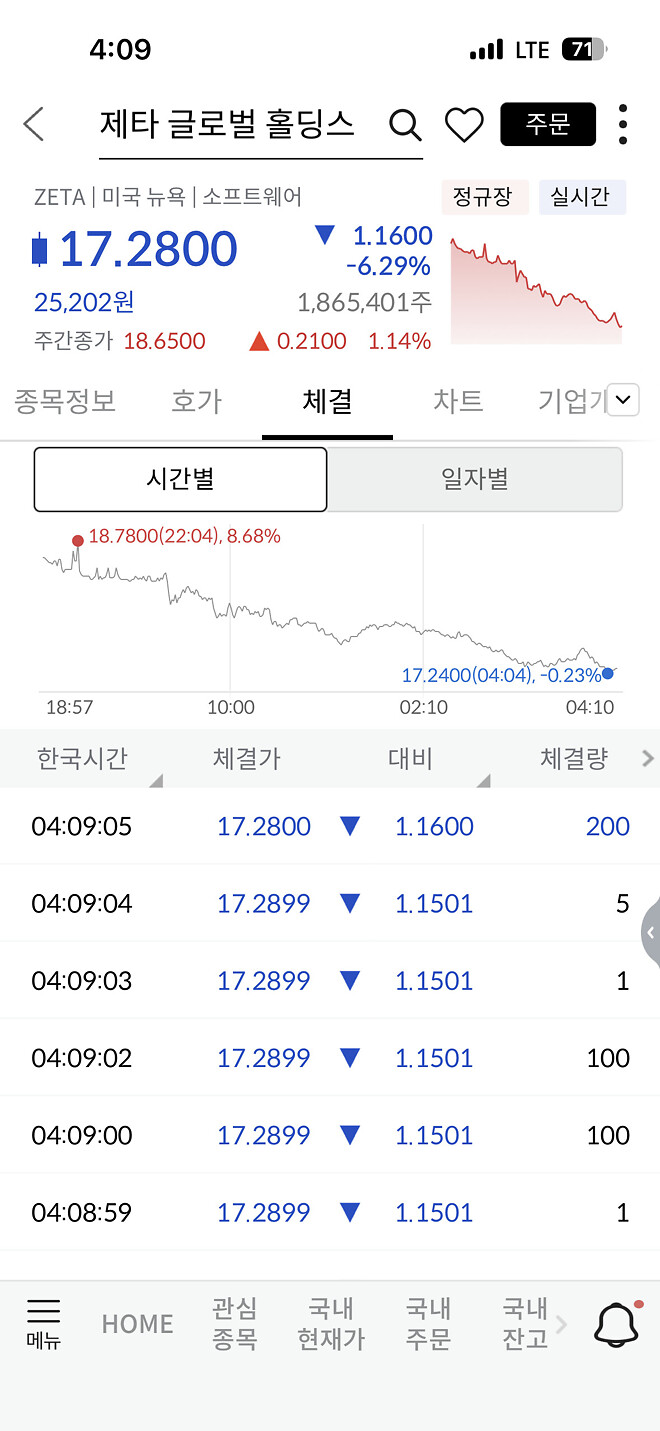Viewport: 660px width, 1431px height.
Task: Tap the heart icon to favorite ZETA
Action: (463, 124)
